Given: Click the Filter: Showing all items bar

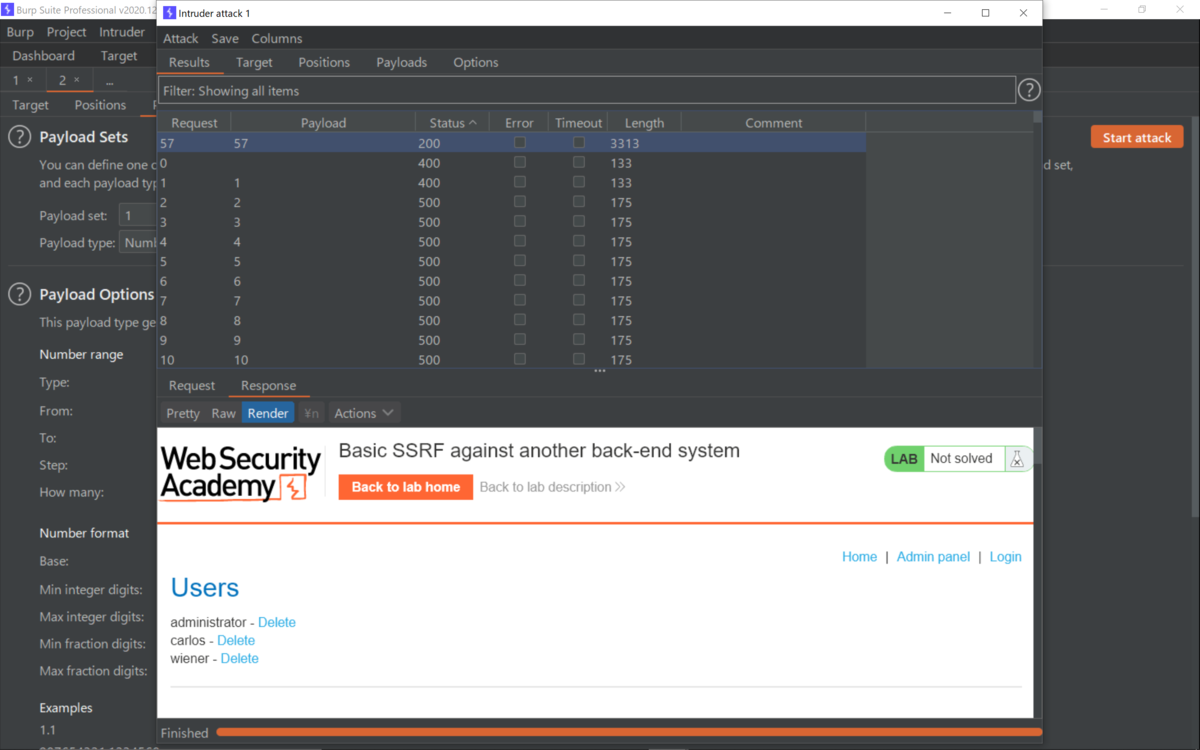Looking at the screenshot, I should click(587, 90).
